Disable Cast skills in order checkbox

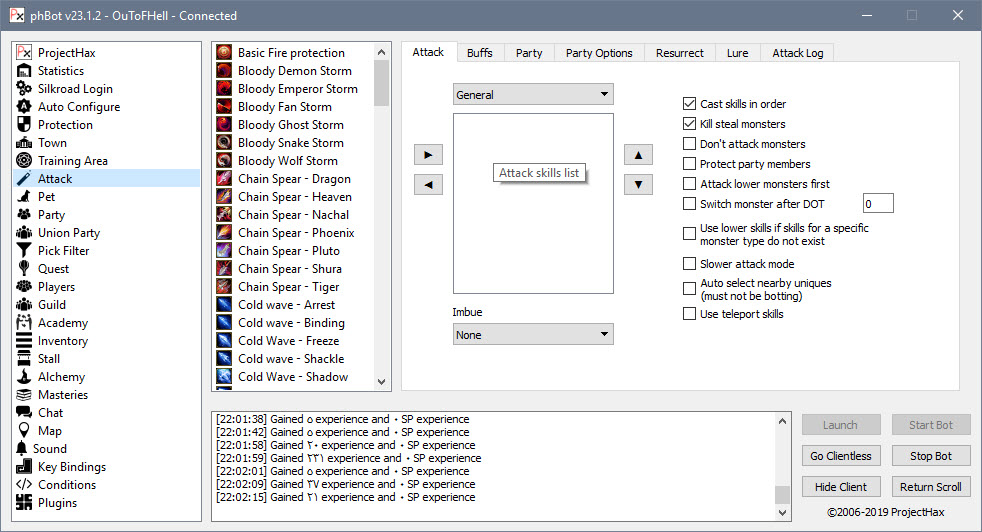(x=689, y=104)
